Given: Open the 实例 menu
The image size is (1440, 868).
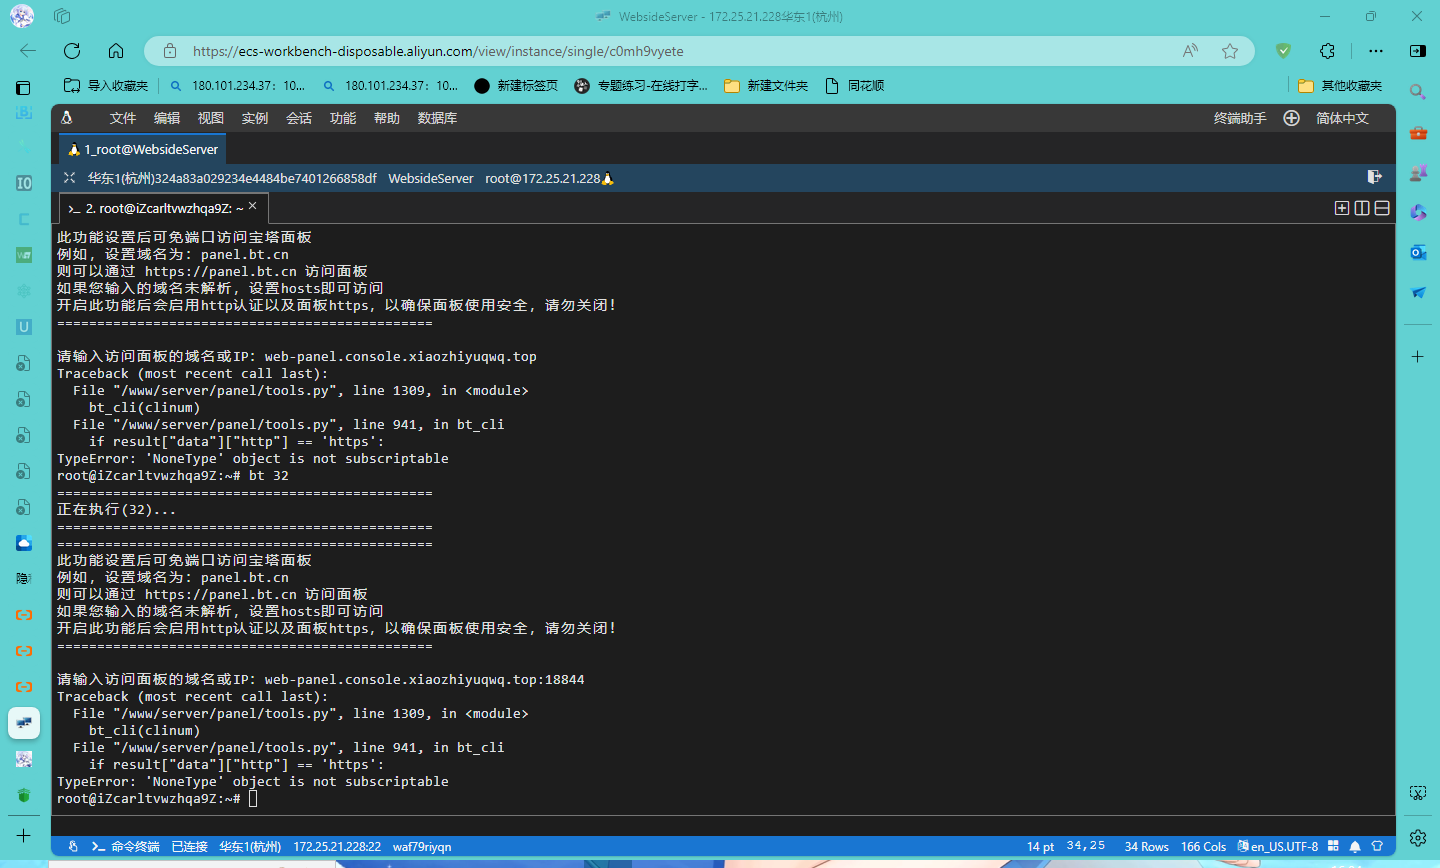Looking at the screenshot, I should [x=255, y=118].
